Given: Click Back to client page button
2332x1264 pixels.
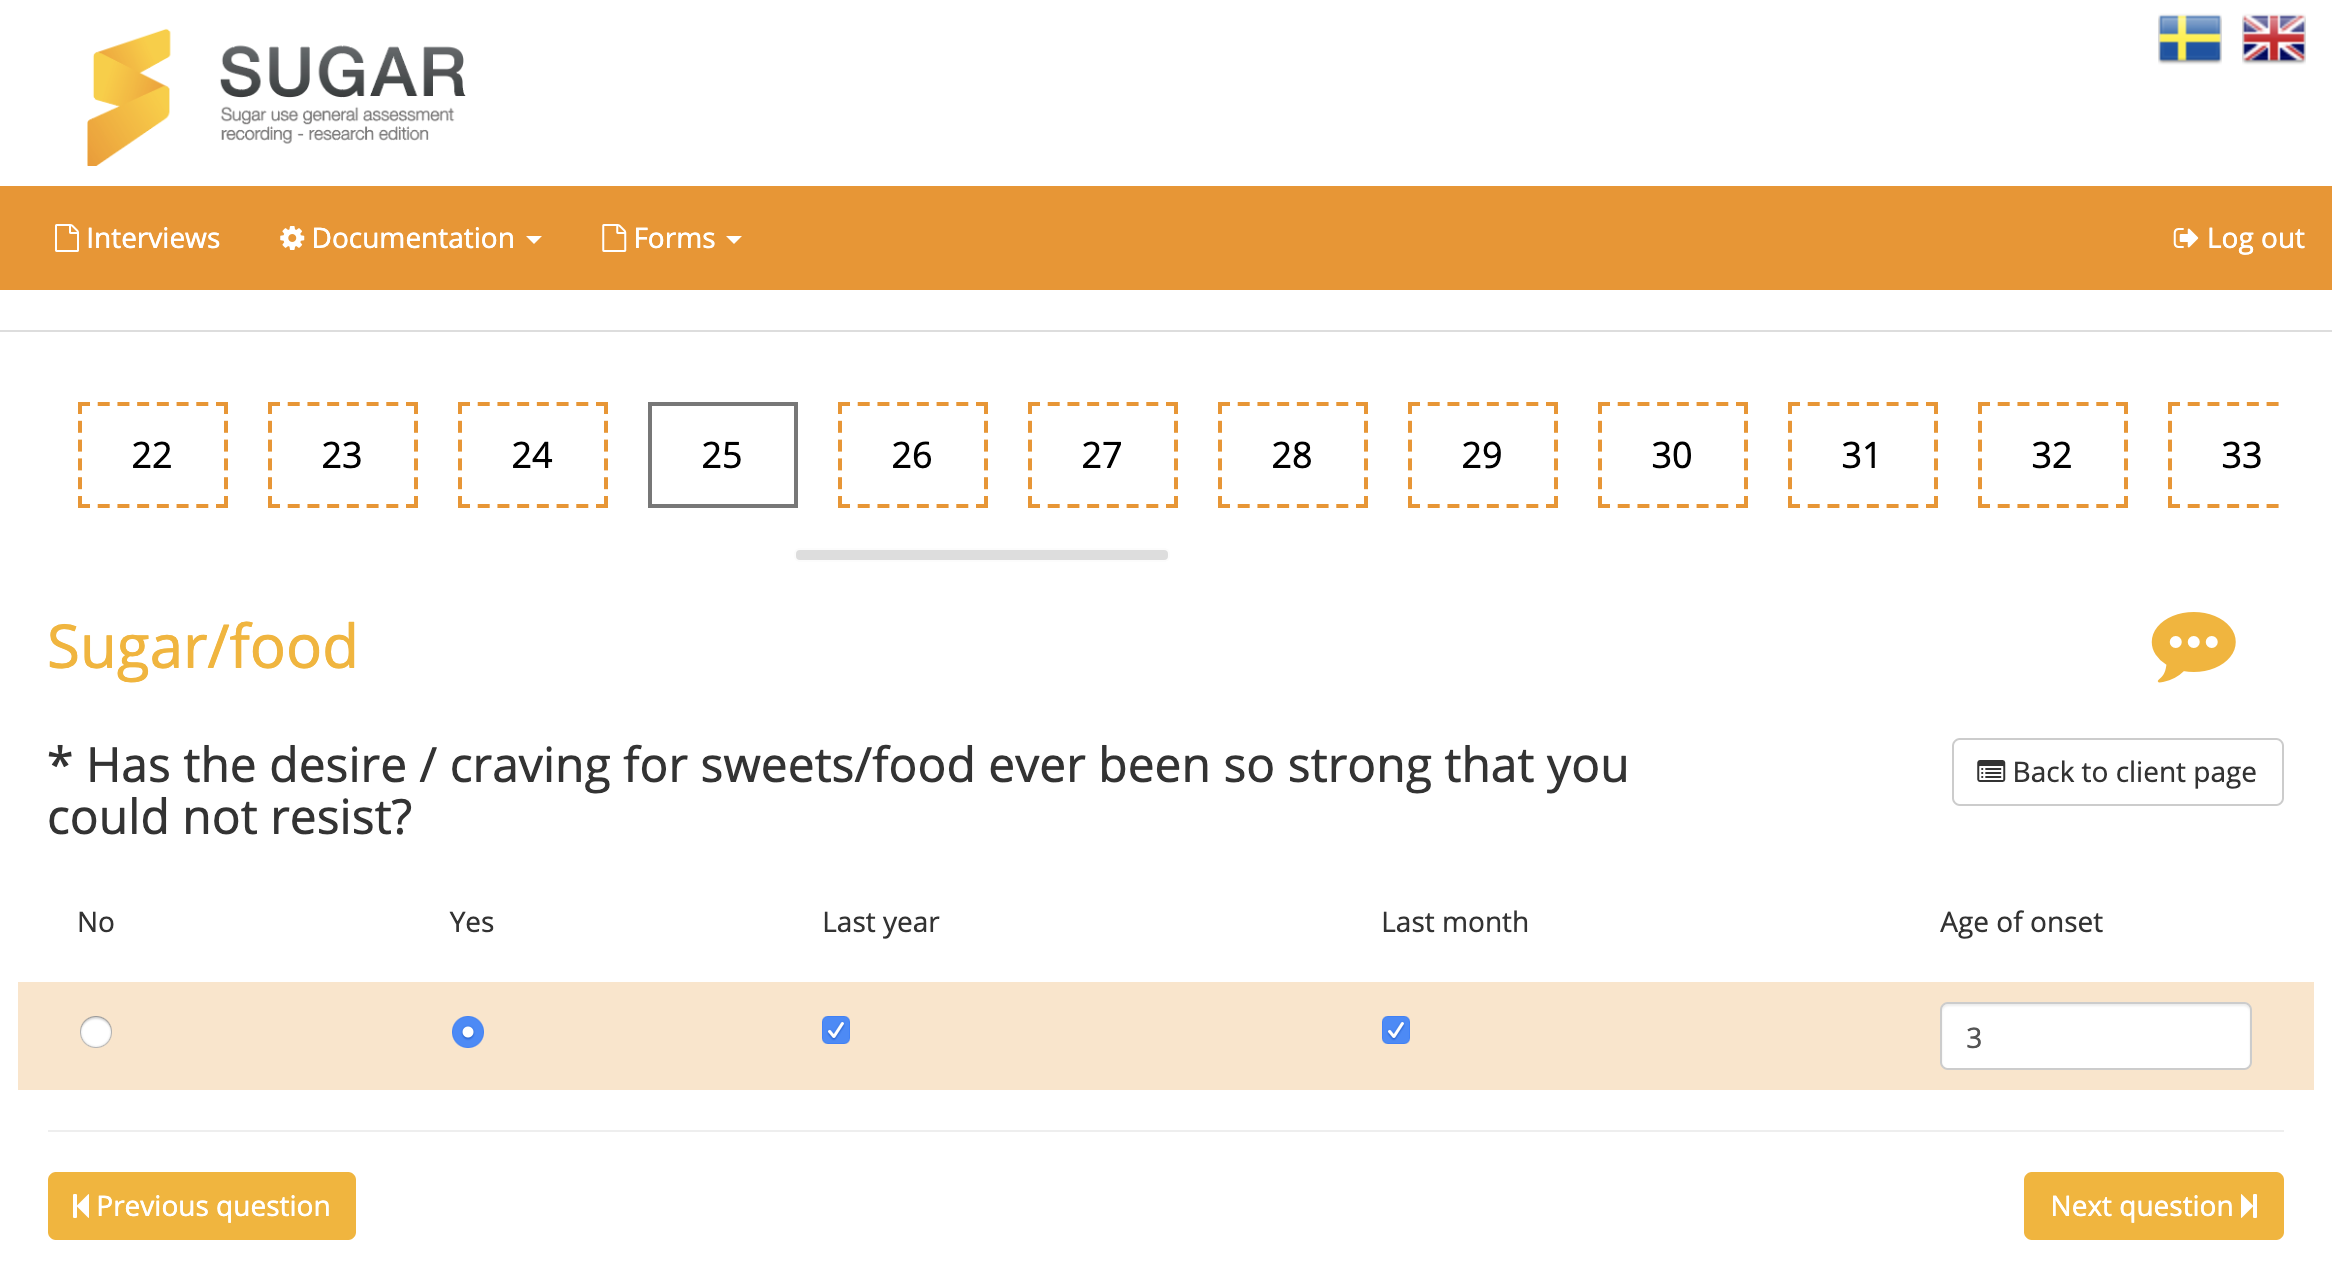Looking at the screenshot, I should (x=2117, y=772).
